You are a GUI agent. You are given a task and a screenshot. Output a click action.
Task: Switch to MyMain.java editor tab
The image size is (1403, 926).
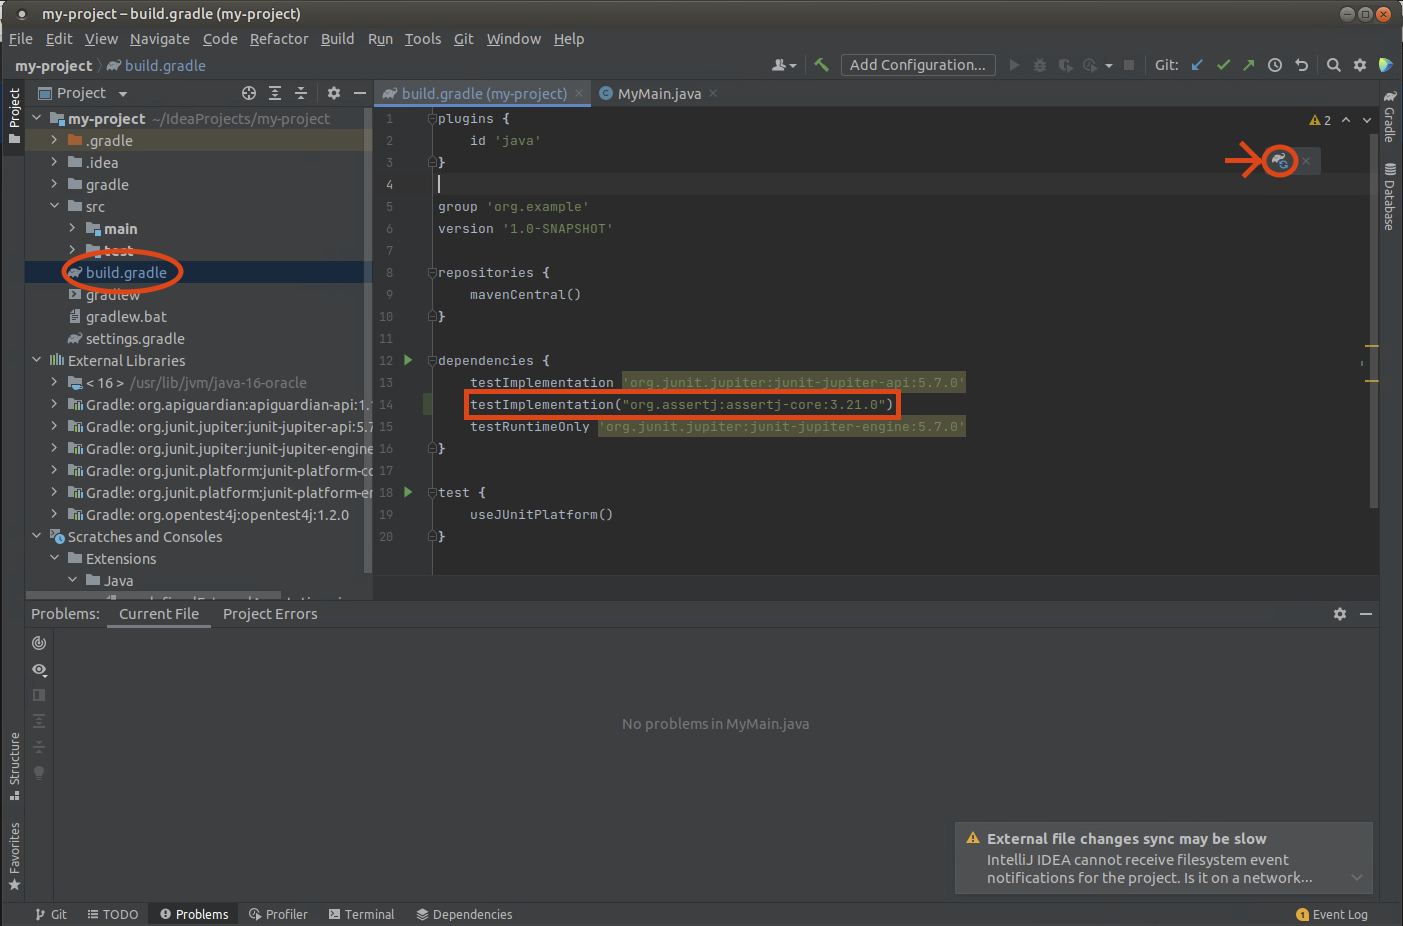coord(659,93)
